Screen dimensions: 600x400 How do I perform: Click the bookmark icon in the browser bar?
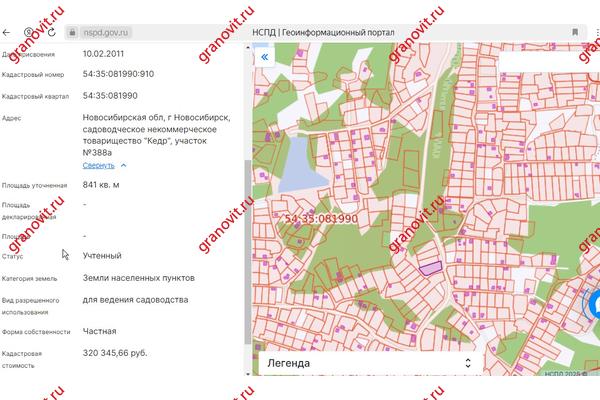575,32
